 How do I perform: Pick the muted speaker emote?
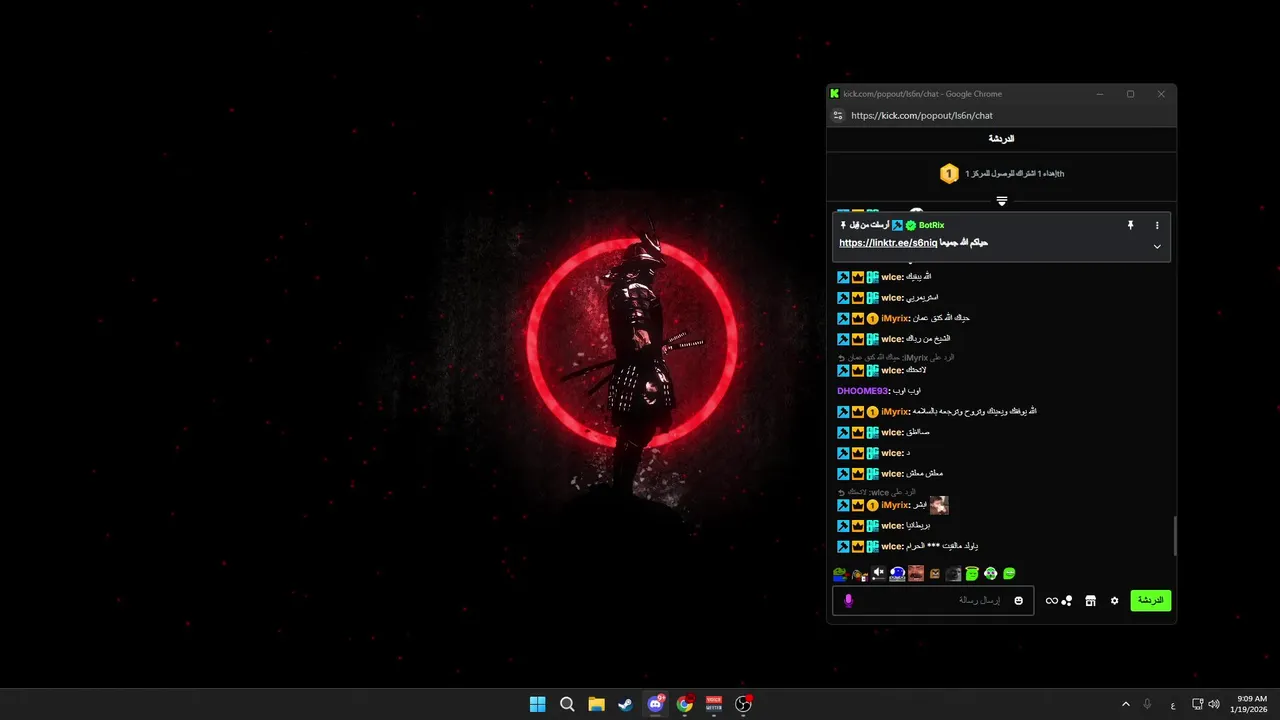[878, 574]
